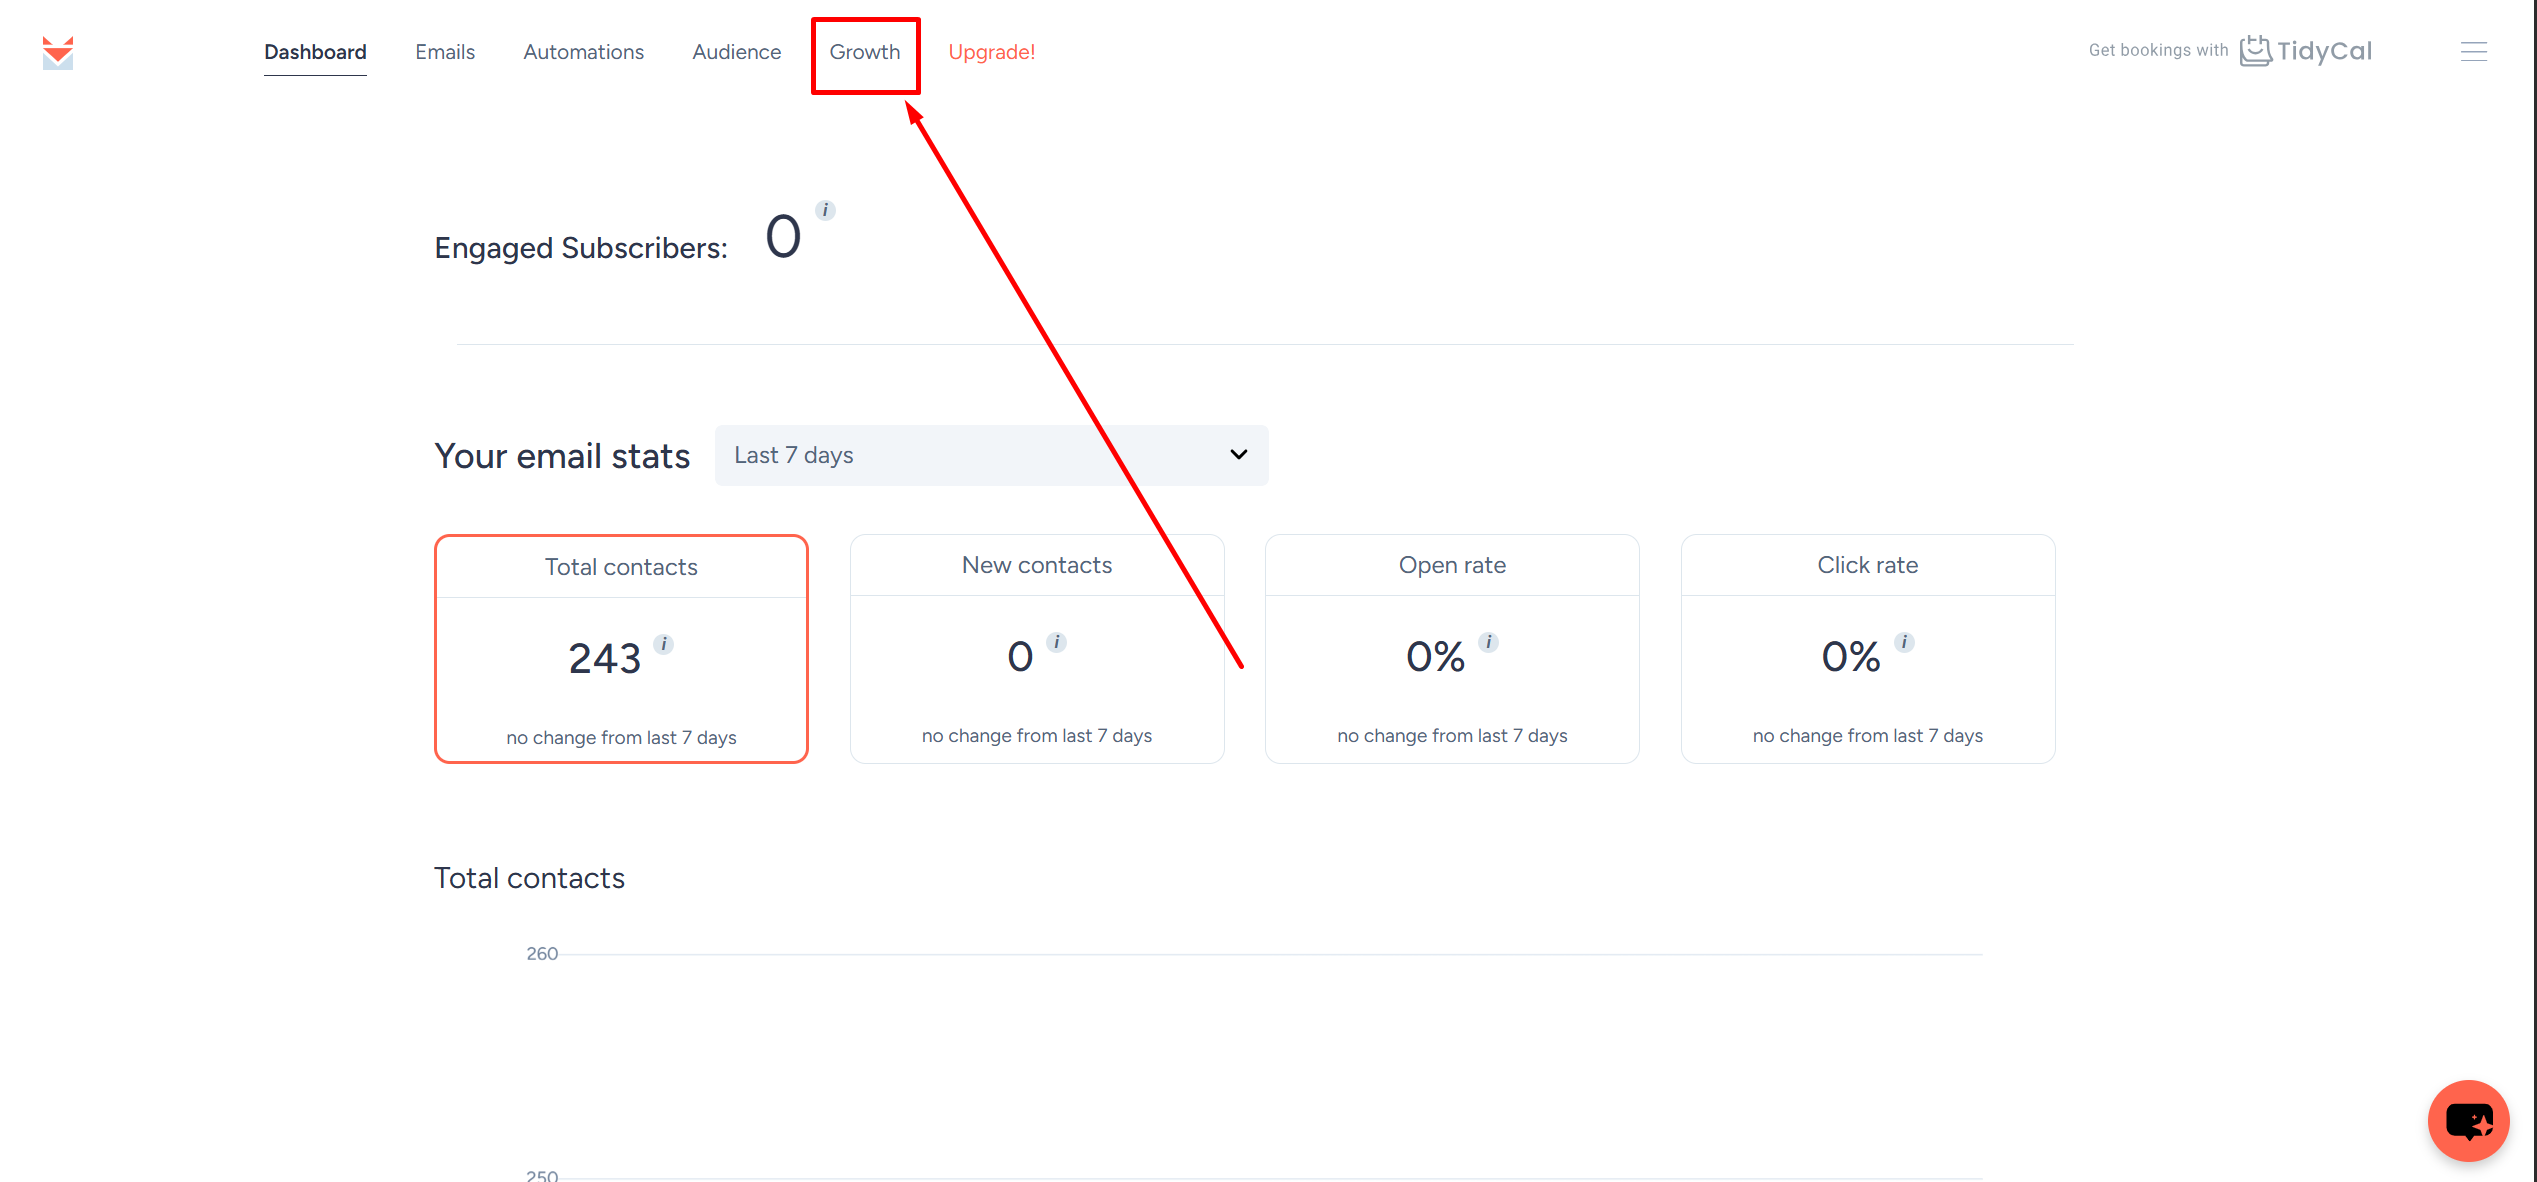
Task: Click info icon in New contacts card
Action: (1057, 642)
